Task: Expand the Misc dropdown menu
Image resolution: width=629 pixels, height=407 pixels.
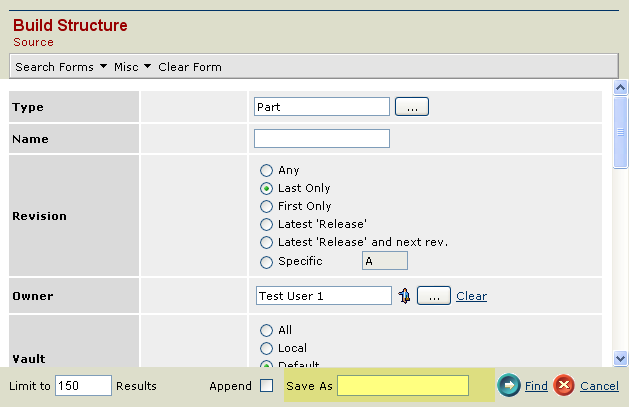Action: tap(133, 67)
